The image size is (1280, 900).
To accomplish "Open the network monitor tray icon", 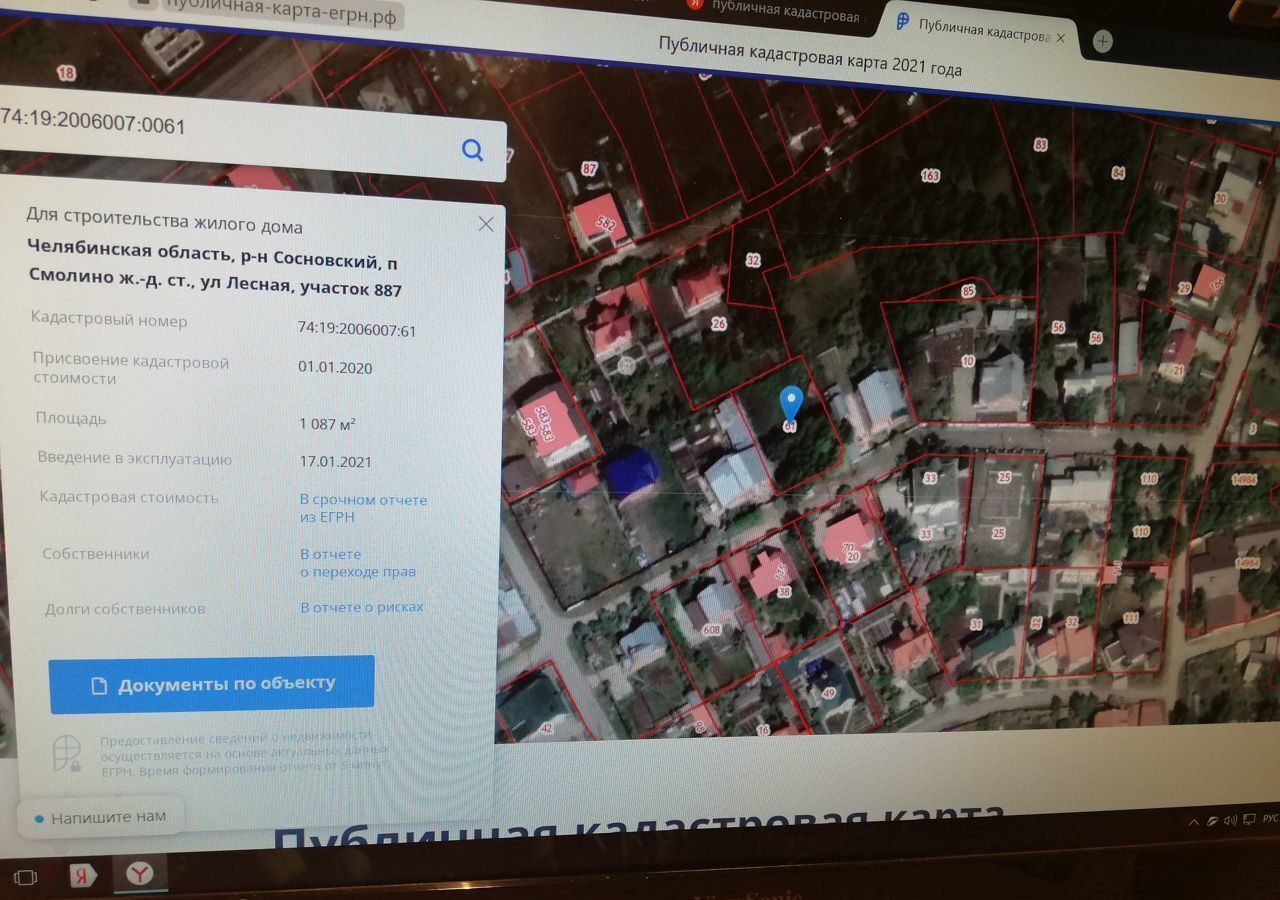I will (1247, 821).
